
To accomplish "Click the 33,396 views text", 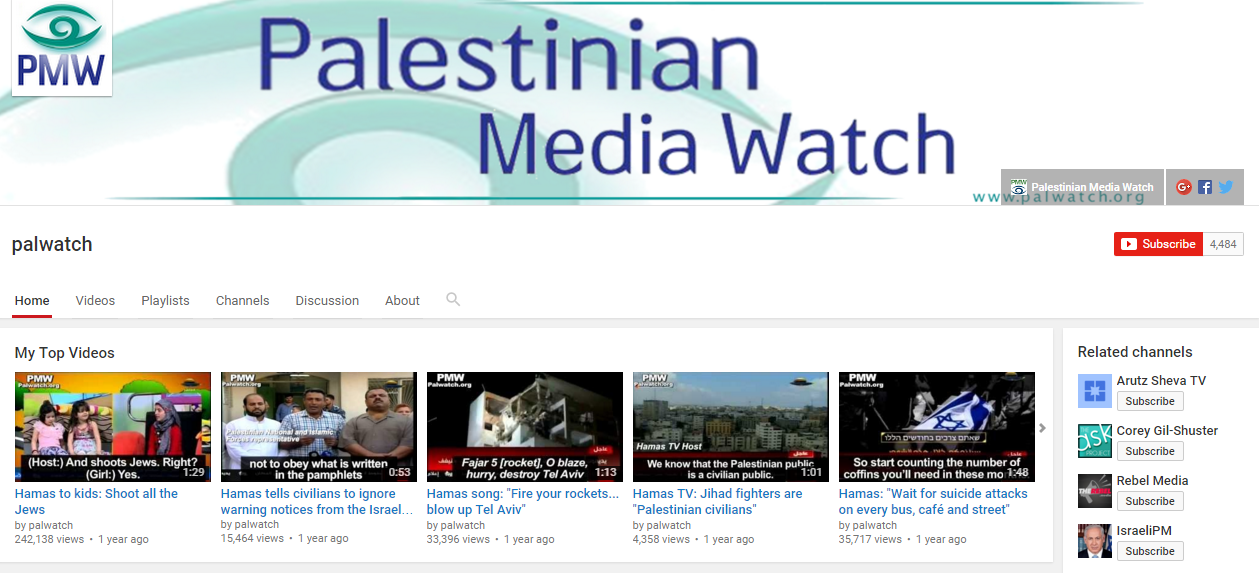I will (x=458, y=539).
